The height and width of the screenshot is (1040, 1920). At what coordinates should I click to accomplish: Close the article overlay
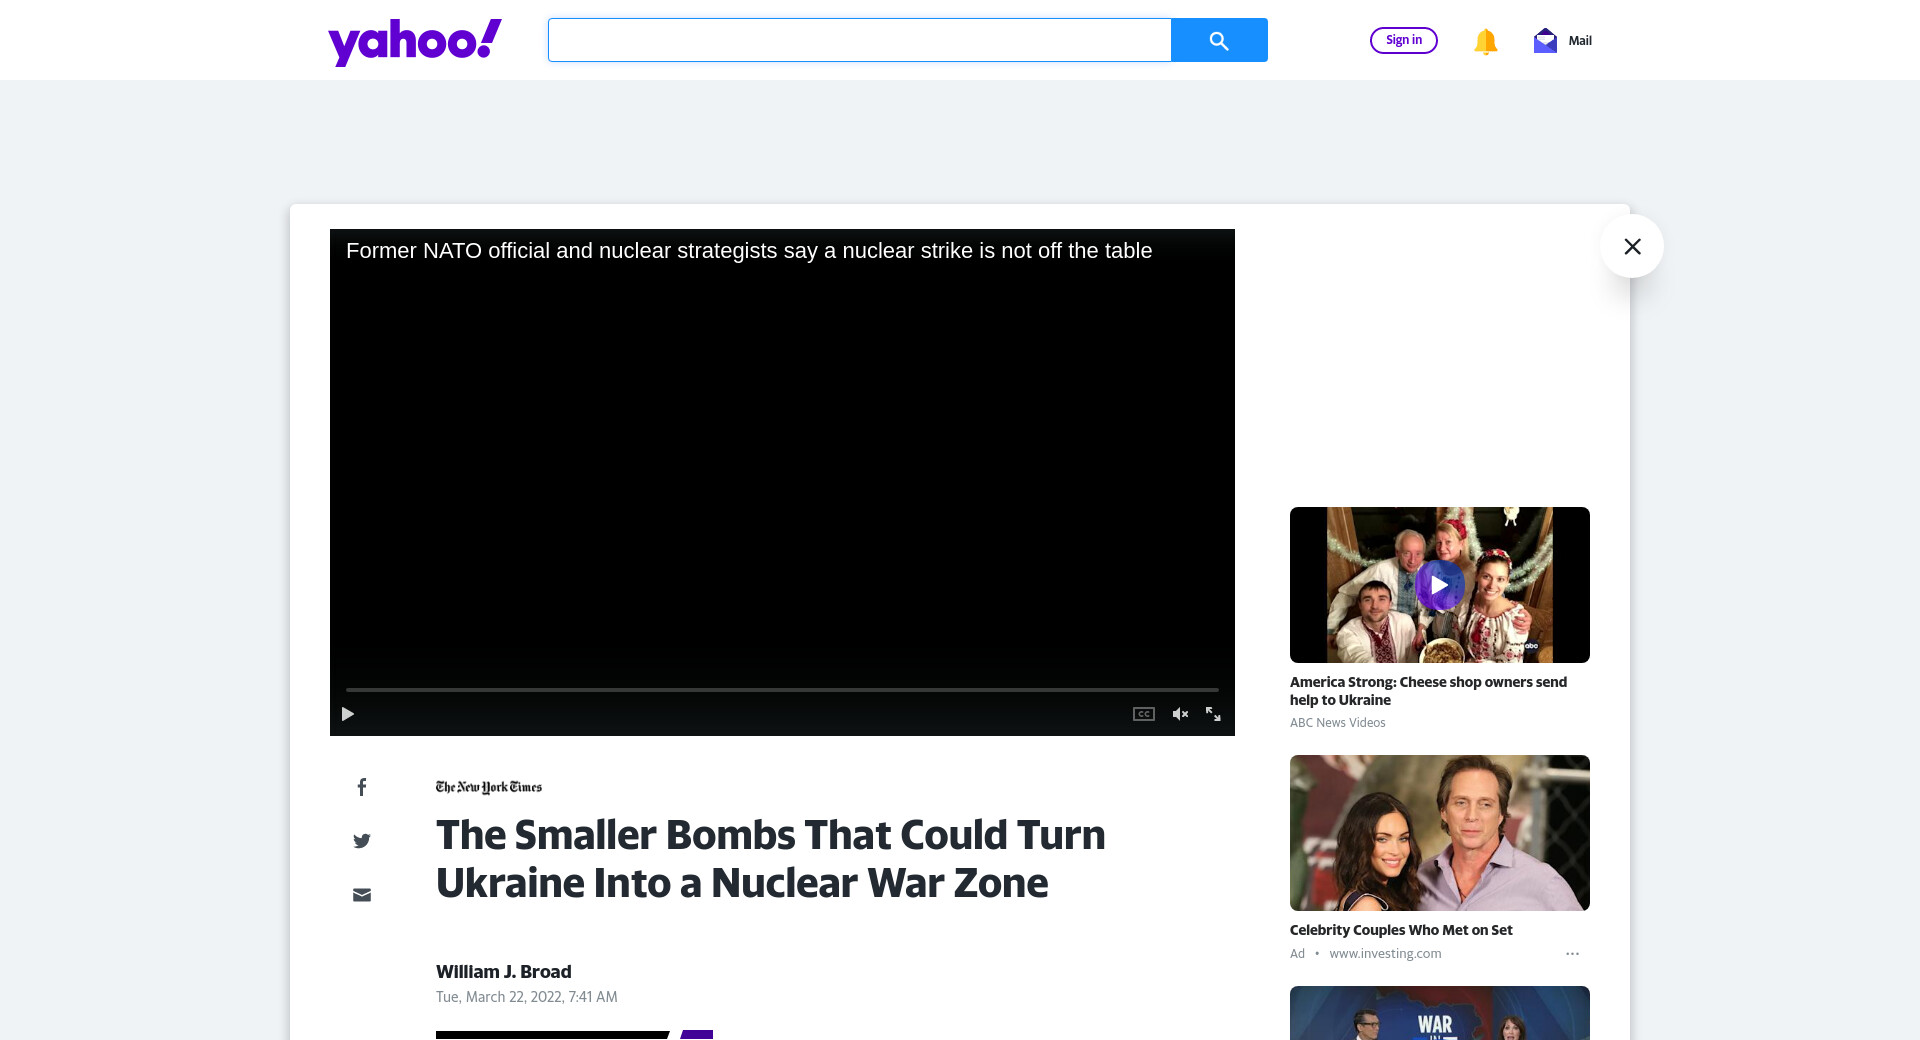pos(1631,246)
